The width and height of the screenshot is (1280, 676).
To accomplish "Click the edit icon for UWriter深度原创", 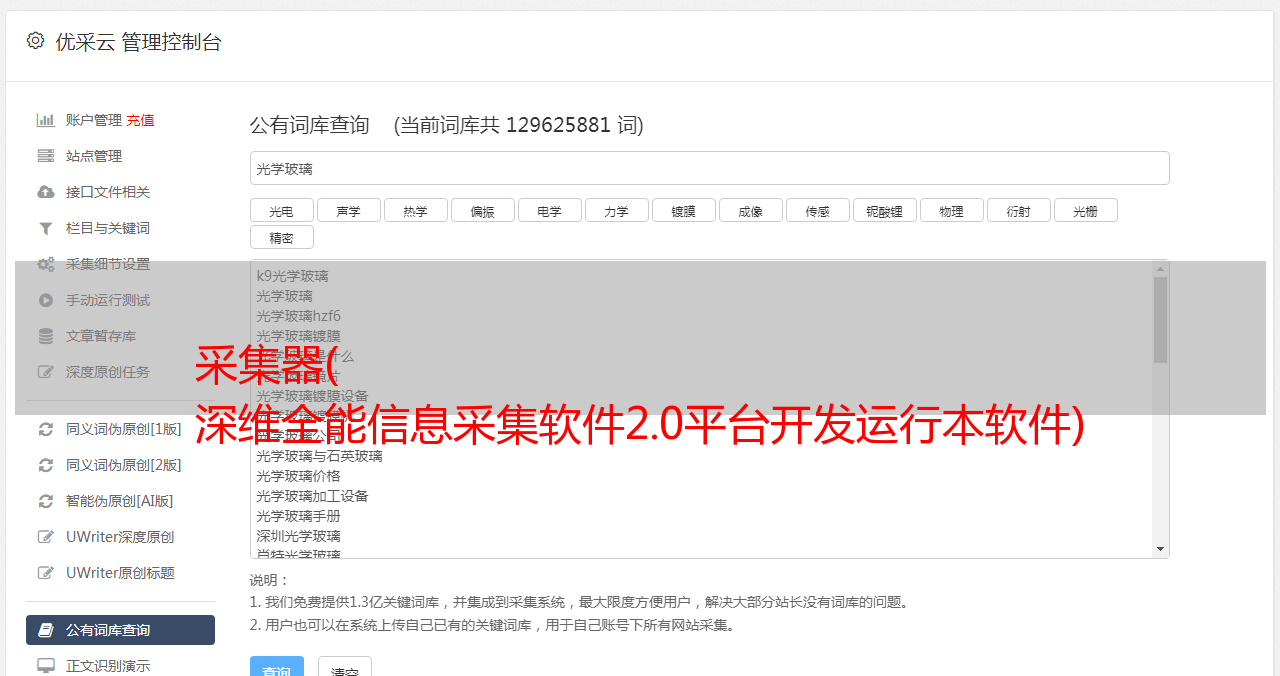I will pyautogui.click(x=46, y=537).
